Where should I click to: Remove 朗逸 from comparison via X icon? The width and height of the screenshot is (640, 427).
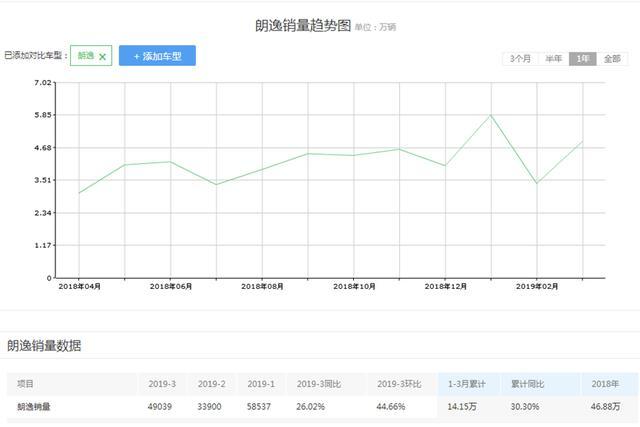[x=102, y=57]
